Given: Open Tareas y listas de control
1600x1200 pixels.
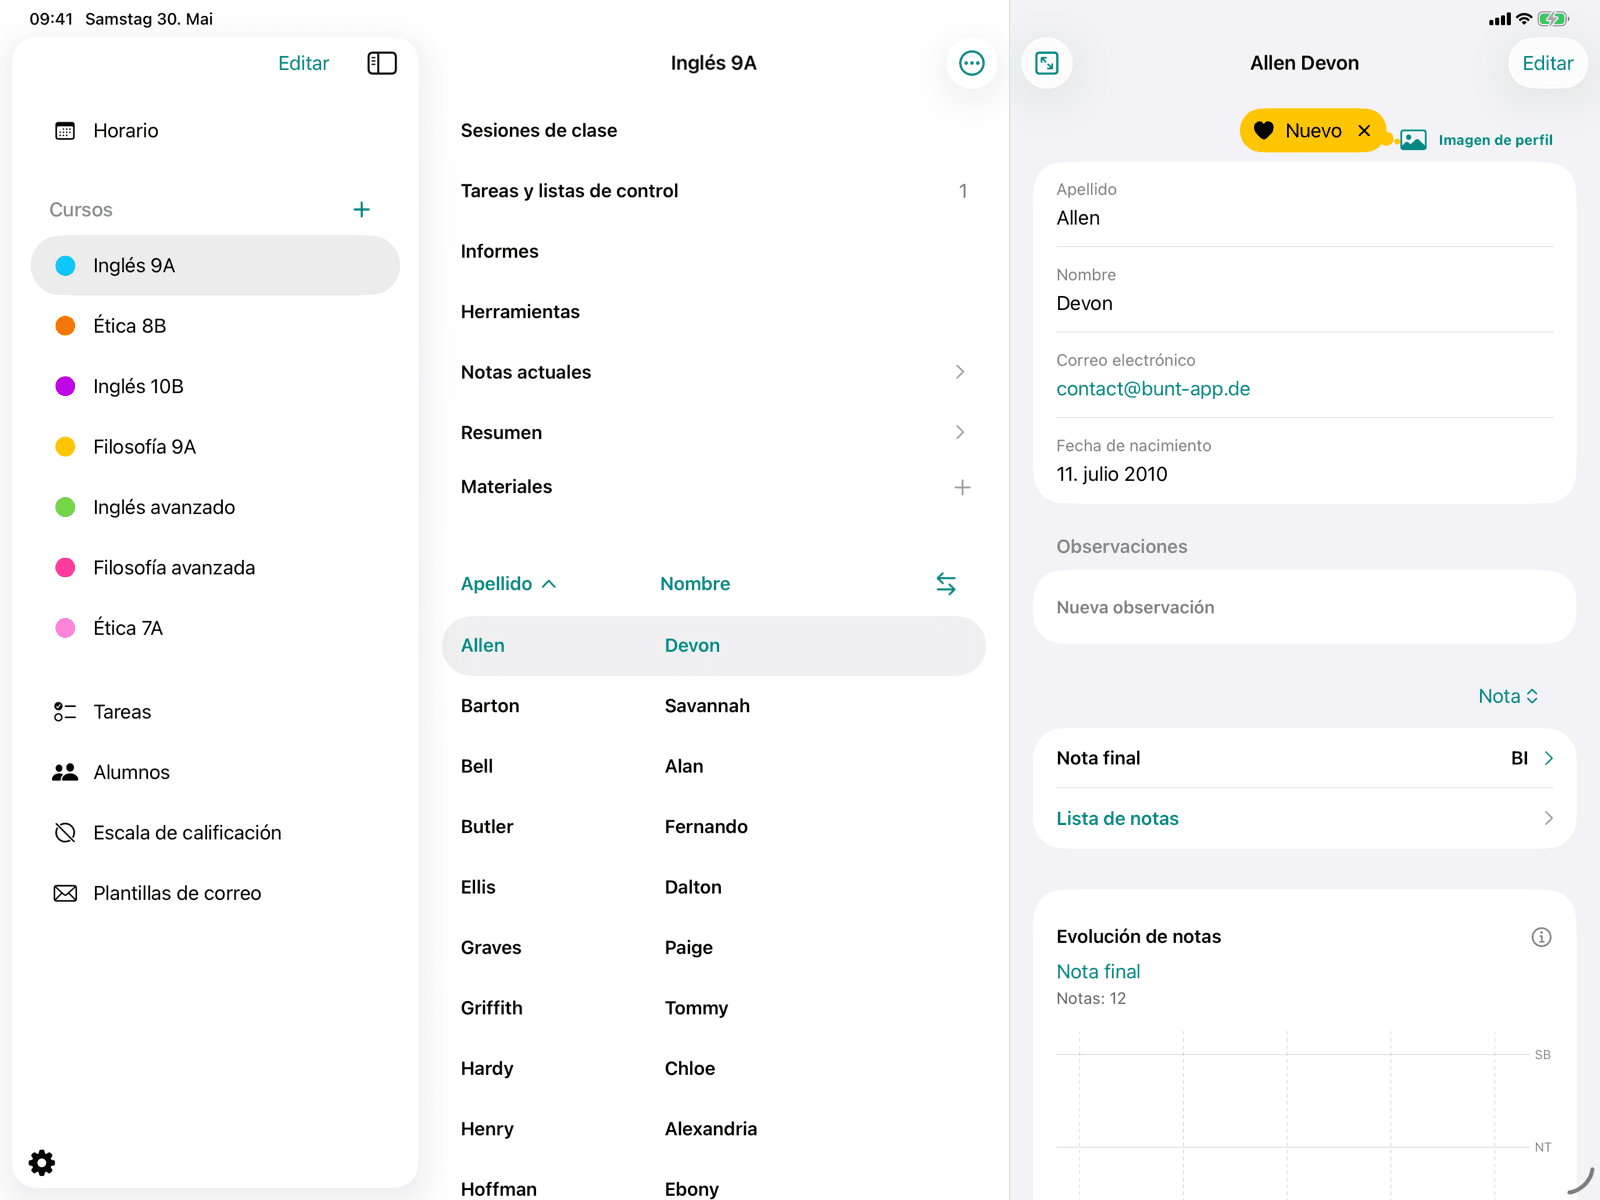Looking at the screenshot, I should coord(714,191).
